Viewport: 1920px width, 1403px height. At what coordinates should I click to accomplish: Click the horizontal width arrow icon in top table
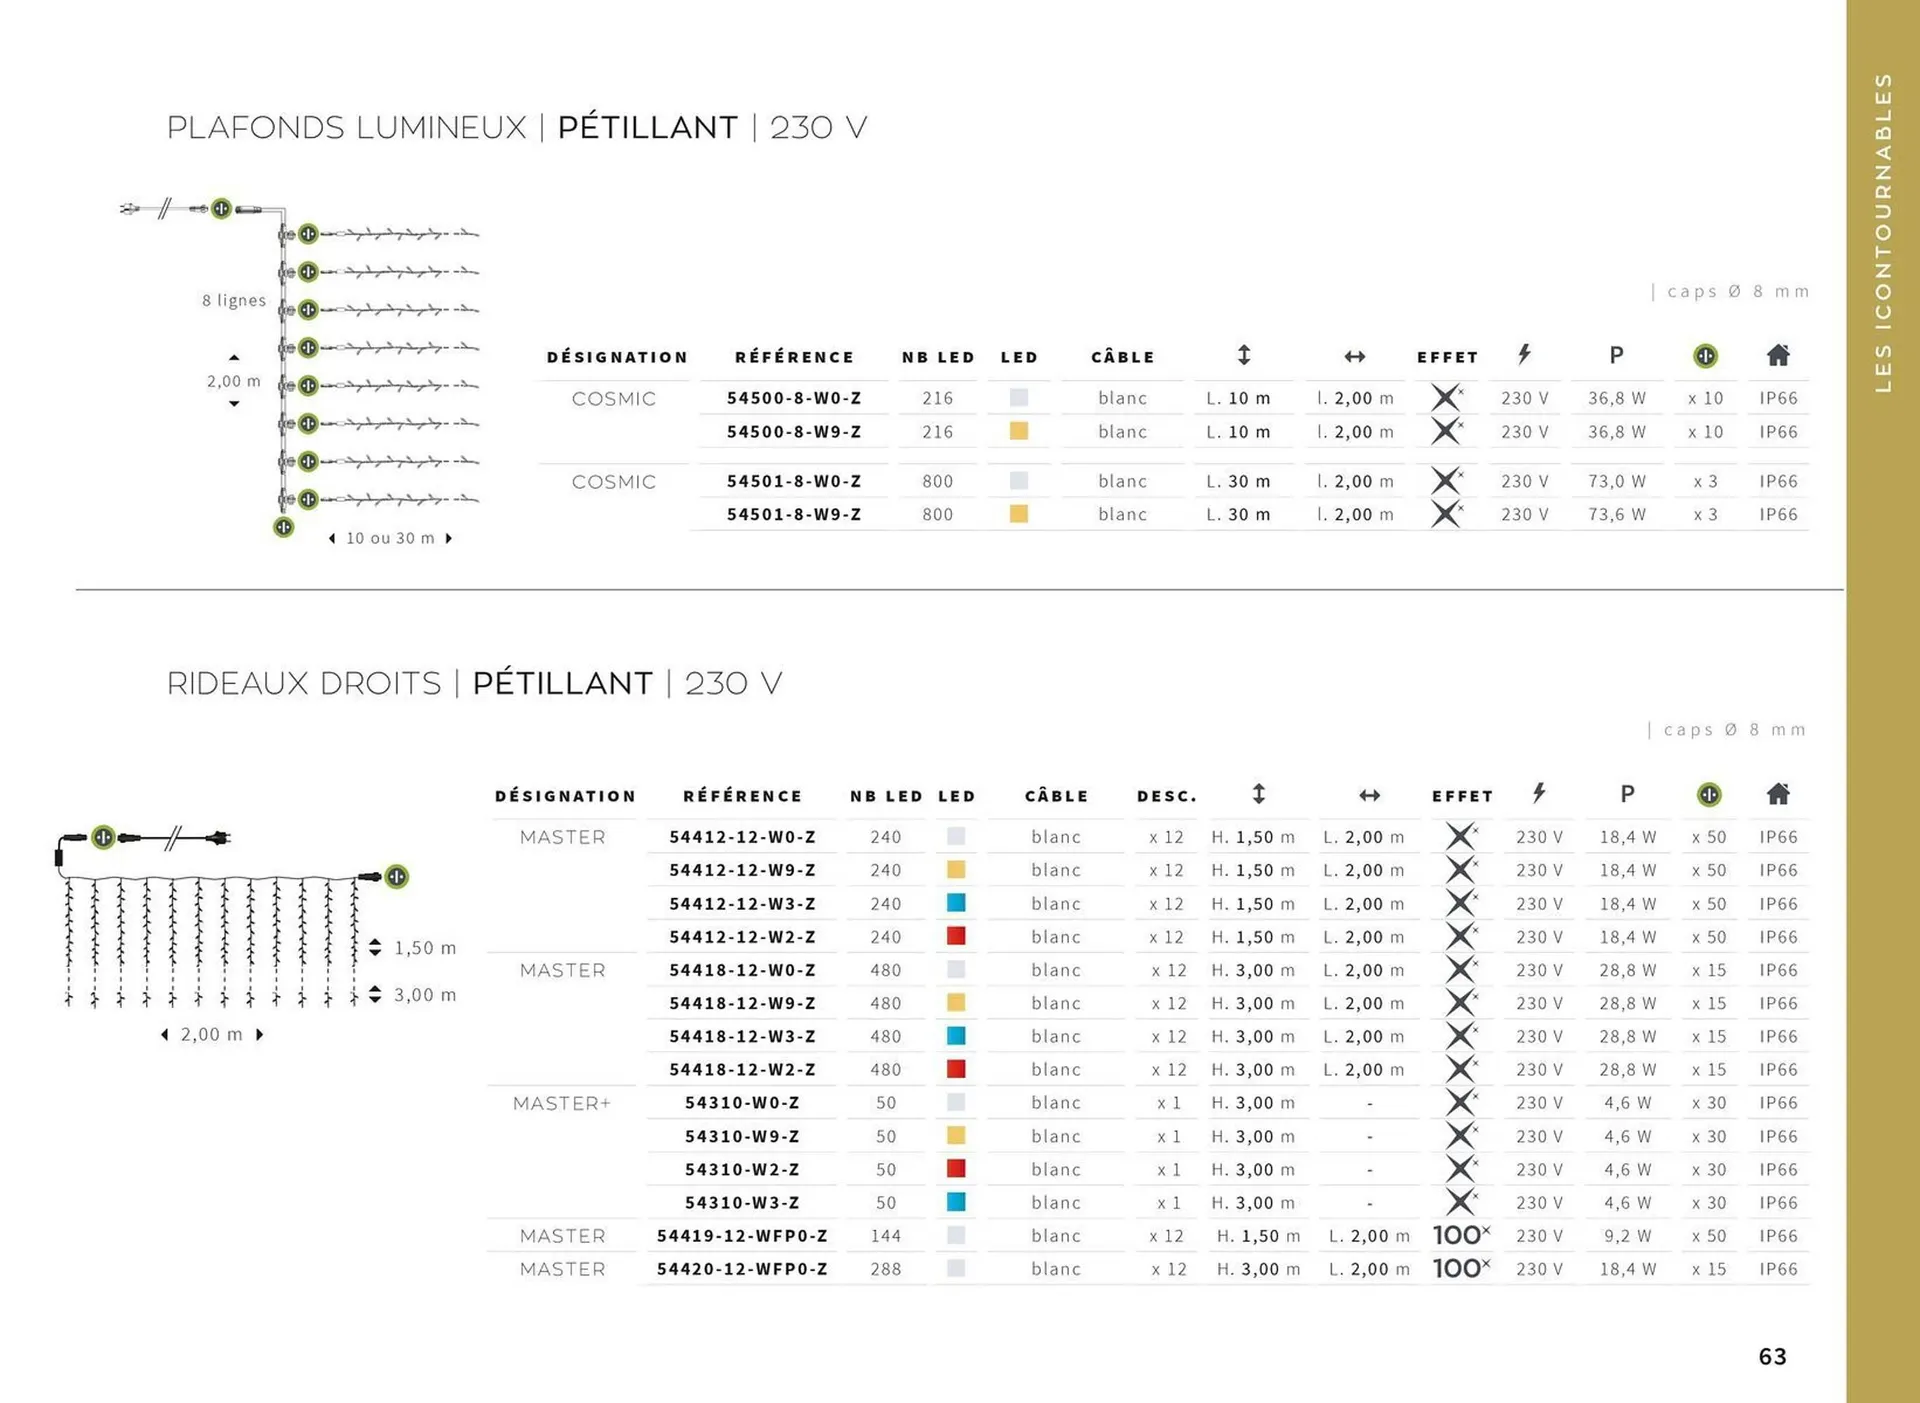[1354, 356]
